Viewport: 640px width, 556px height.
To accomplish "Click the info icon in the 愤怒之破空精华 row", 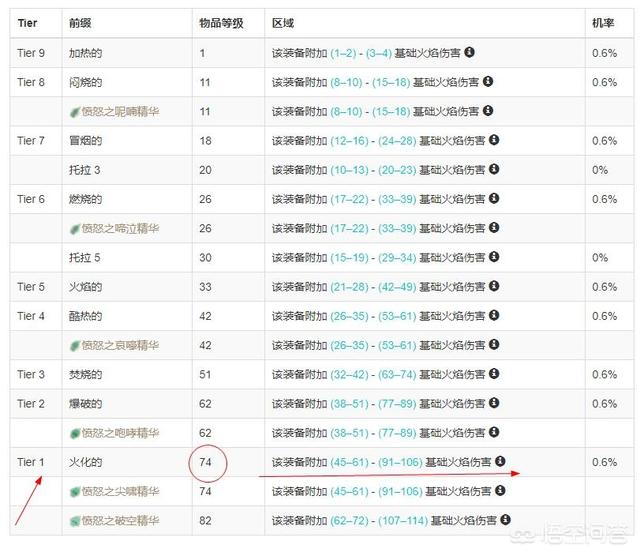I will (x=505, y=520).
